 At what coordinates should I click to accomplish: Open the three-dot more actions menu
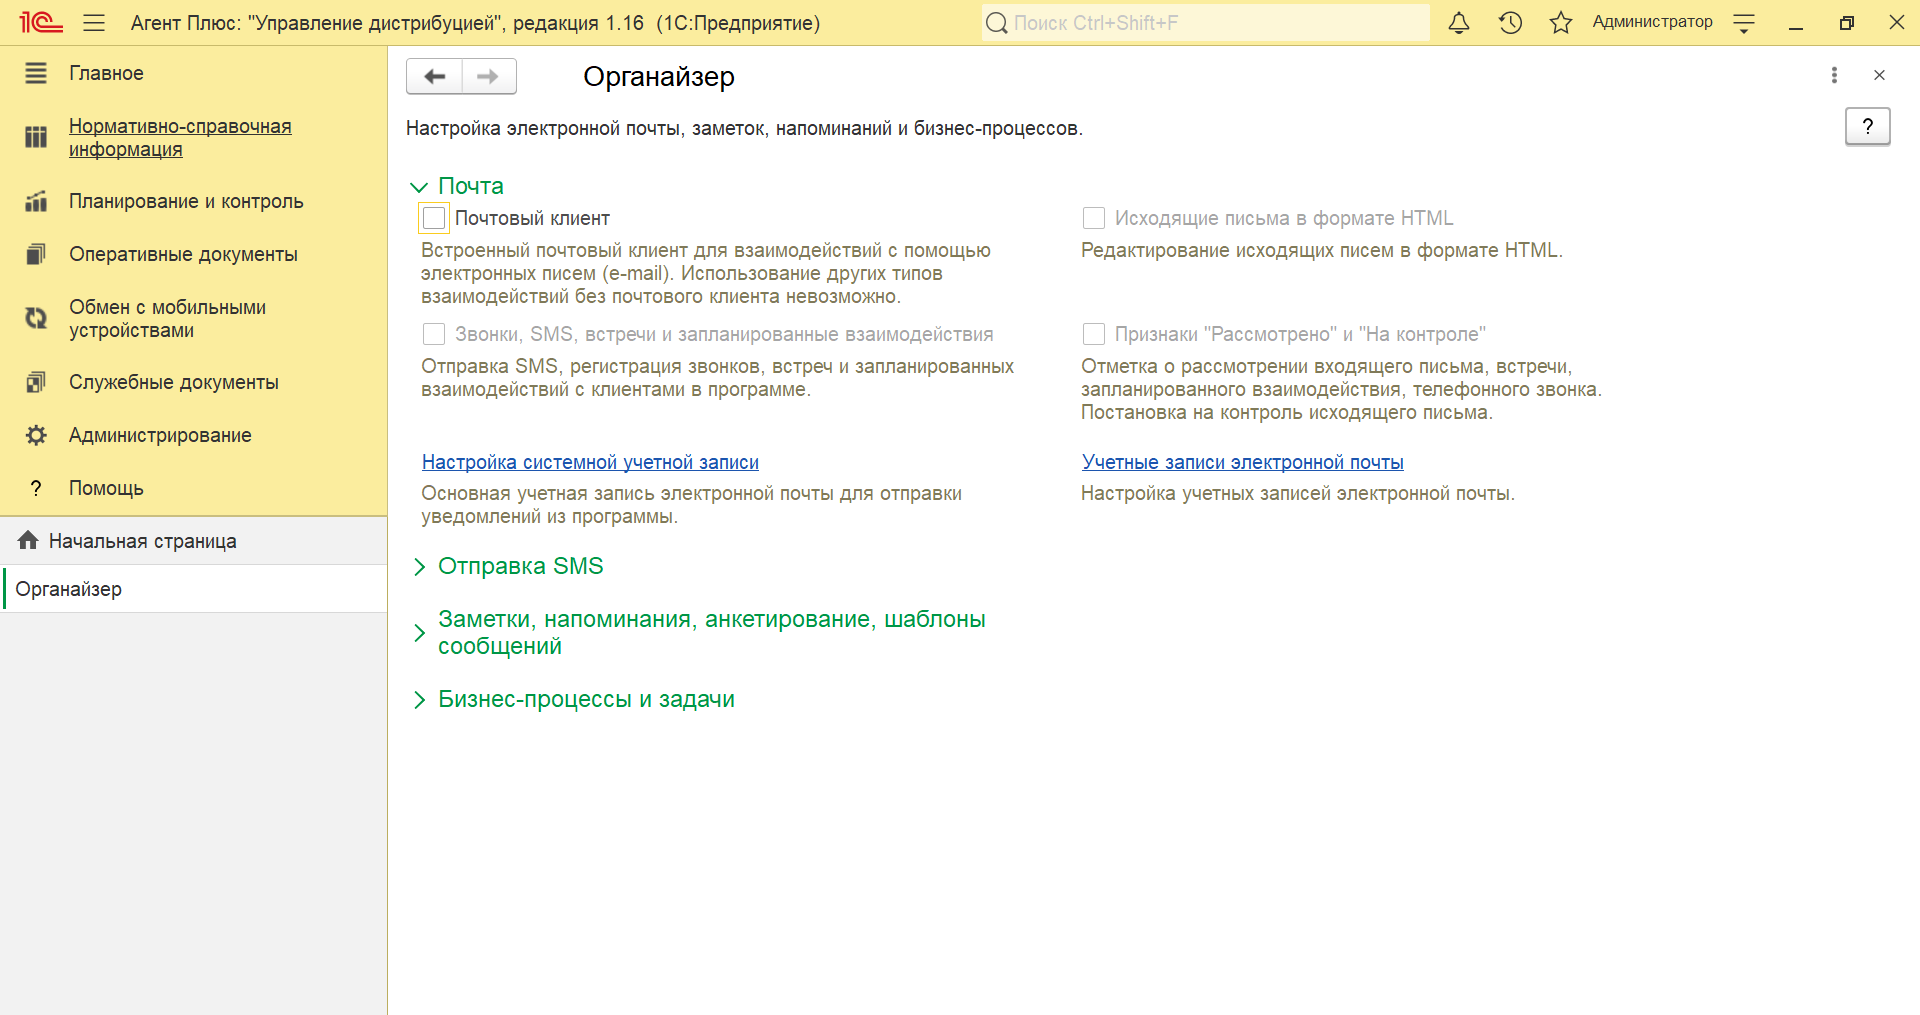click(1834, 75)
